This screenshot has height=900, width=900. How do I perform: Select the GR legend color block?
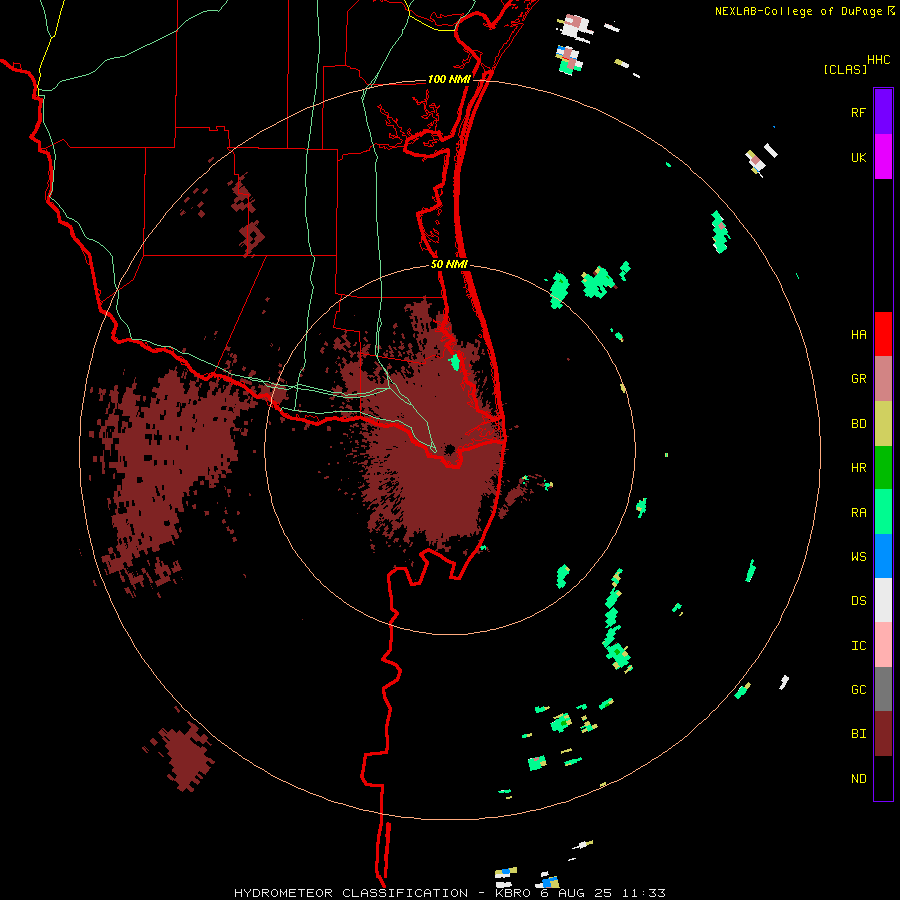click(883, 379)
